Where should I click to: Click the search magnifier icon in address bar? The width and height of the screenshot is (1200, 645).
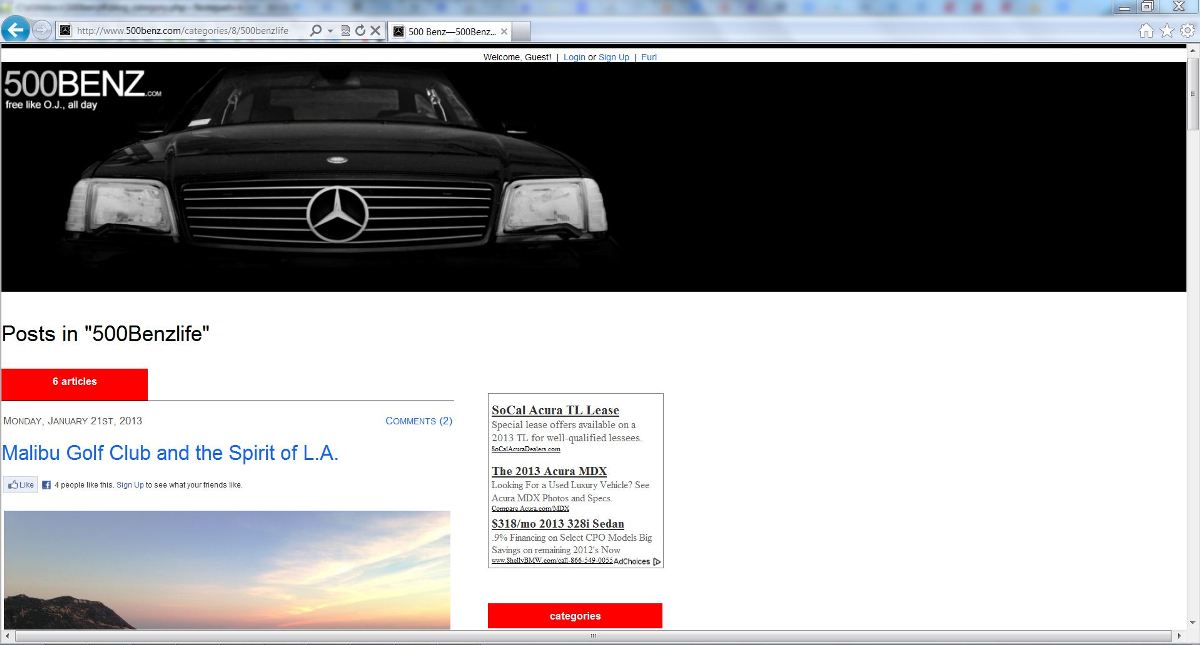coord(316,31)
